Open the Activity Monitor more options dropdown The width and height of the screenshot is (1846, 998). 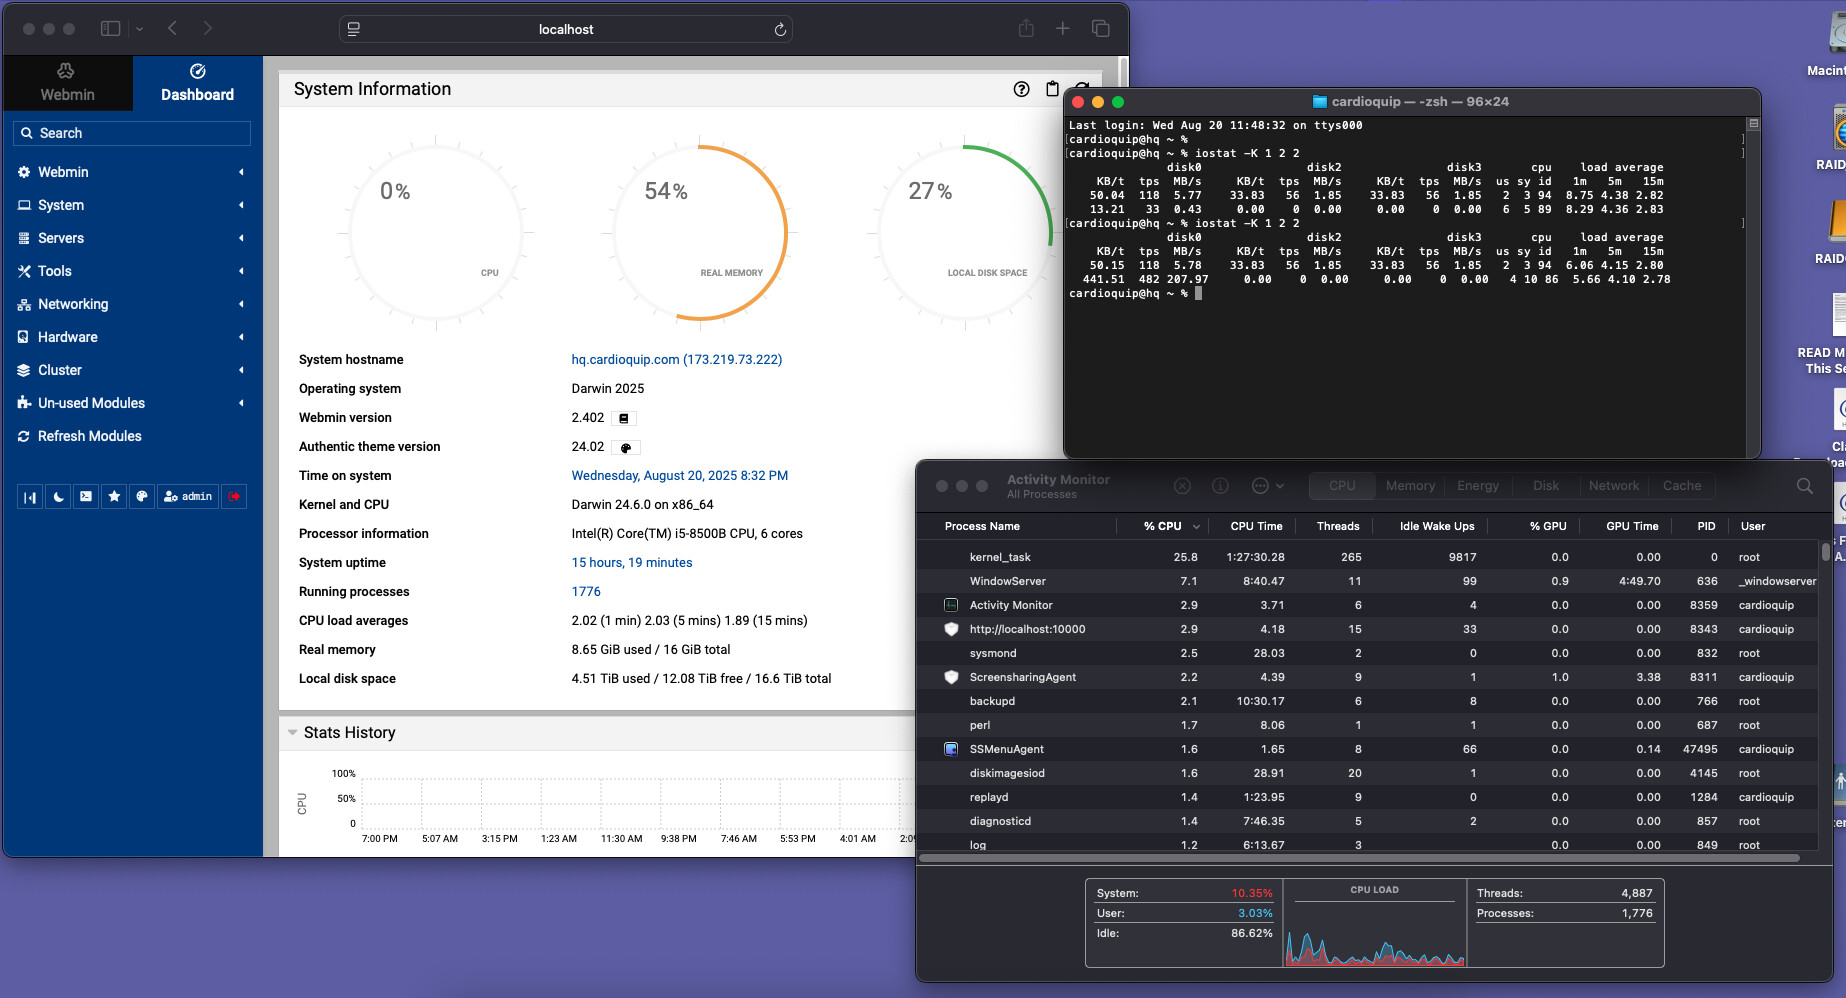[1267, 486]
